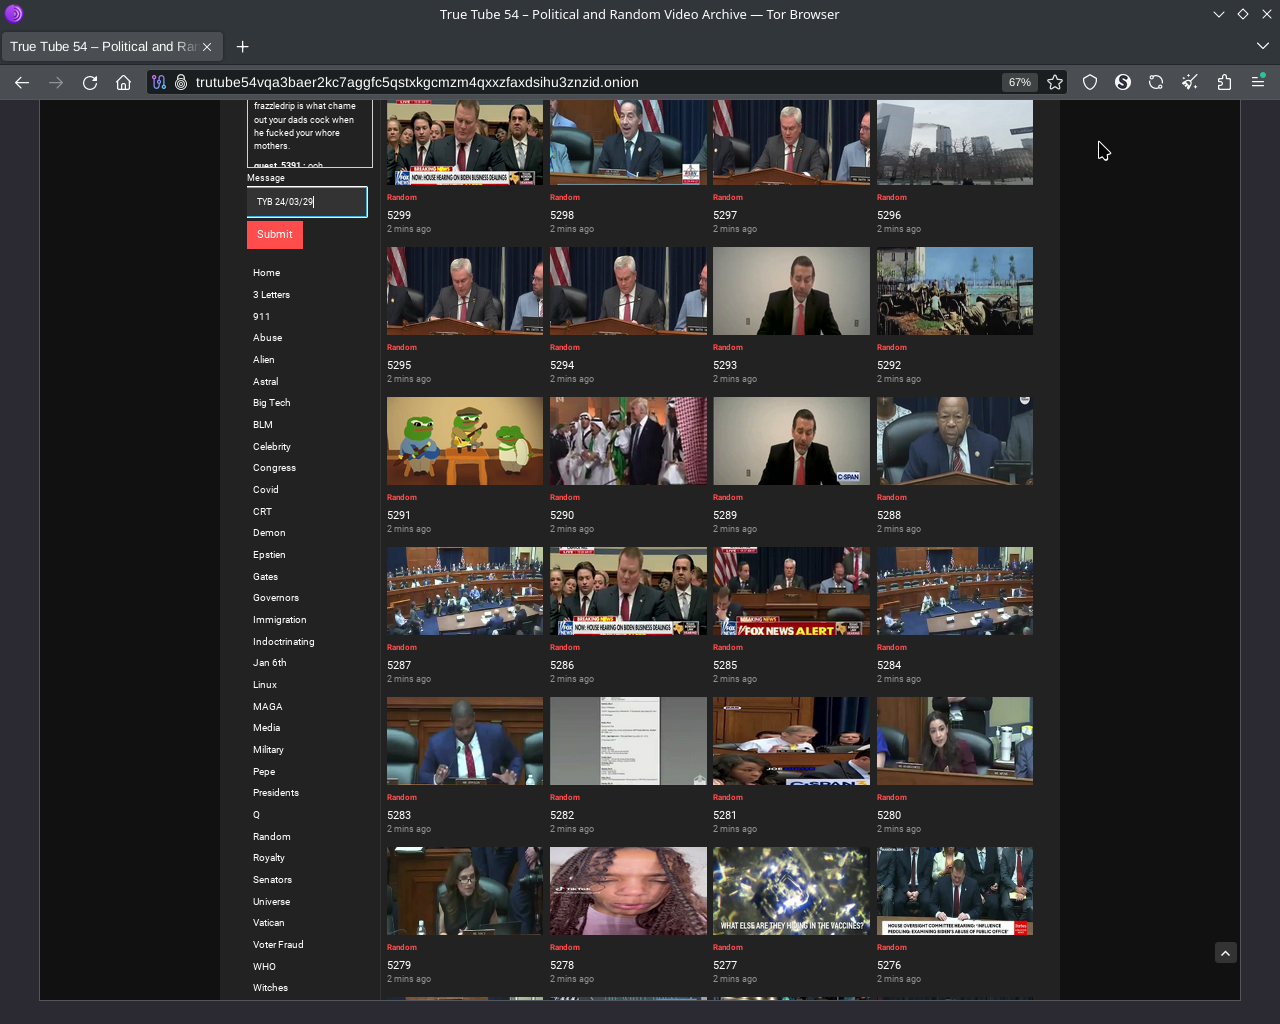
Task: Click the title 5284
Action: (x=889, y=666)
